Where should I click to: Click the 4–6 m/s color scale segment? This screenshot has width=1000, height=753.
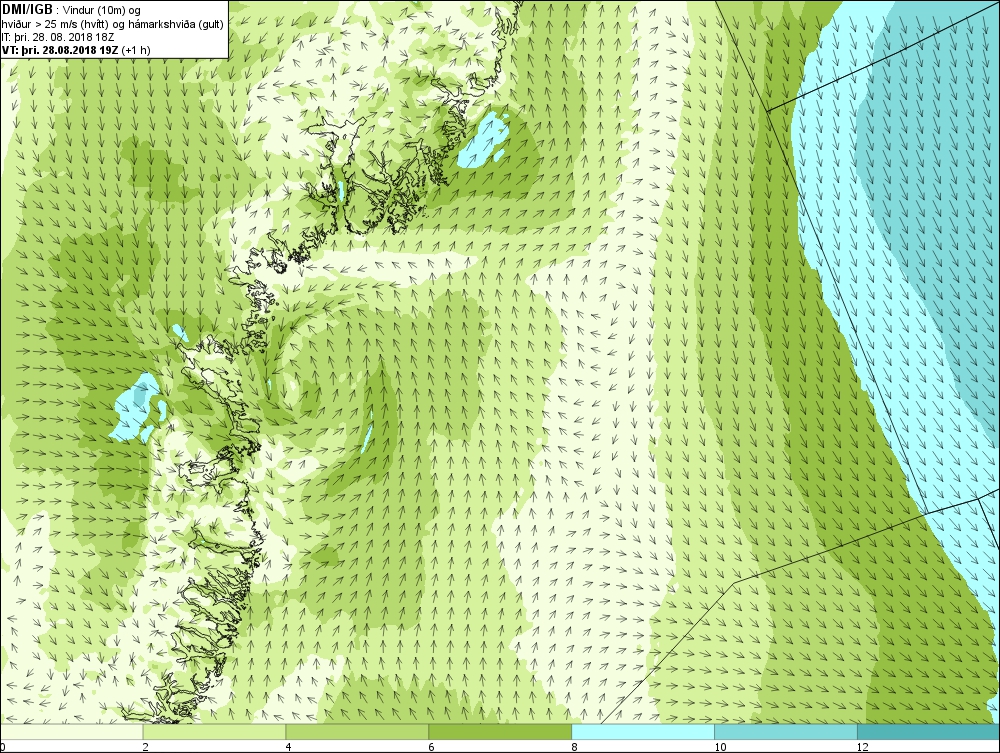pyautogui.click(x=357, y=731)
